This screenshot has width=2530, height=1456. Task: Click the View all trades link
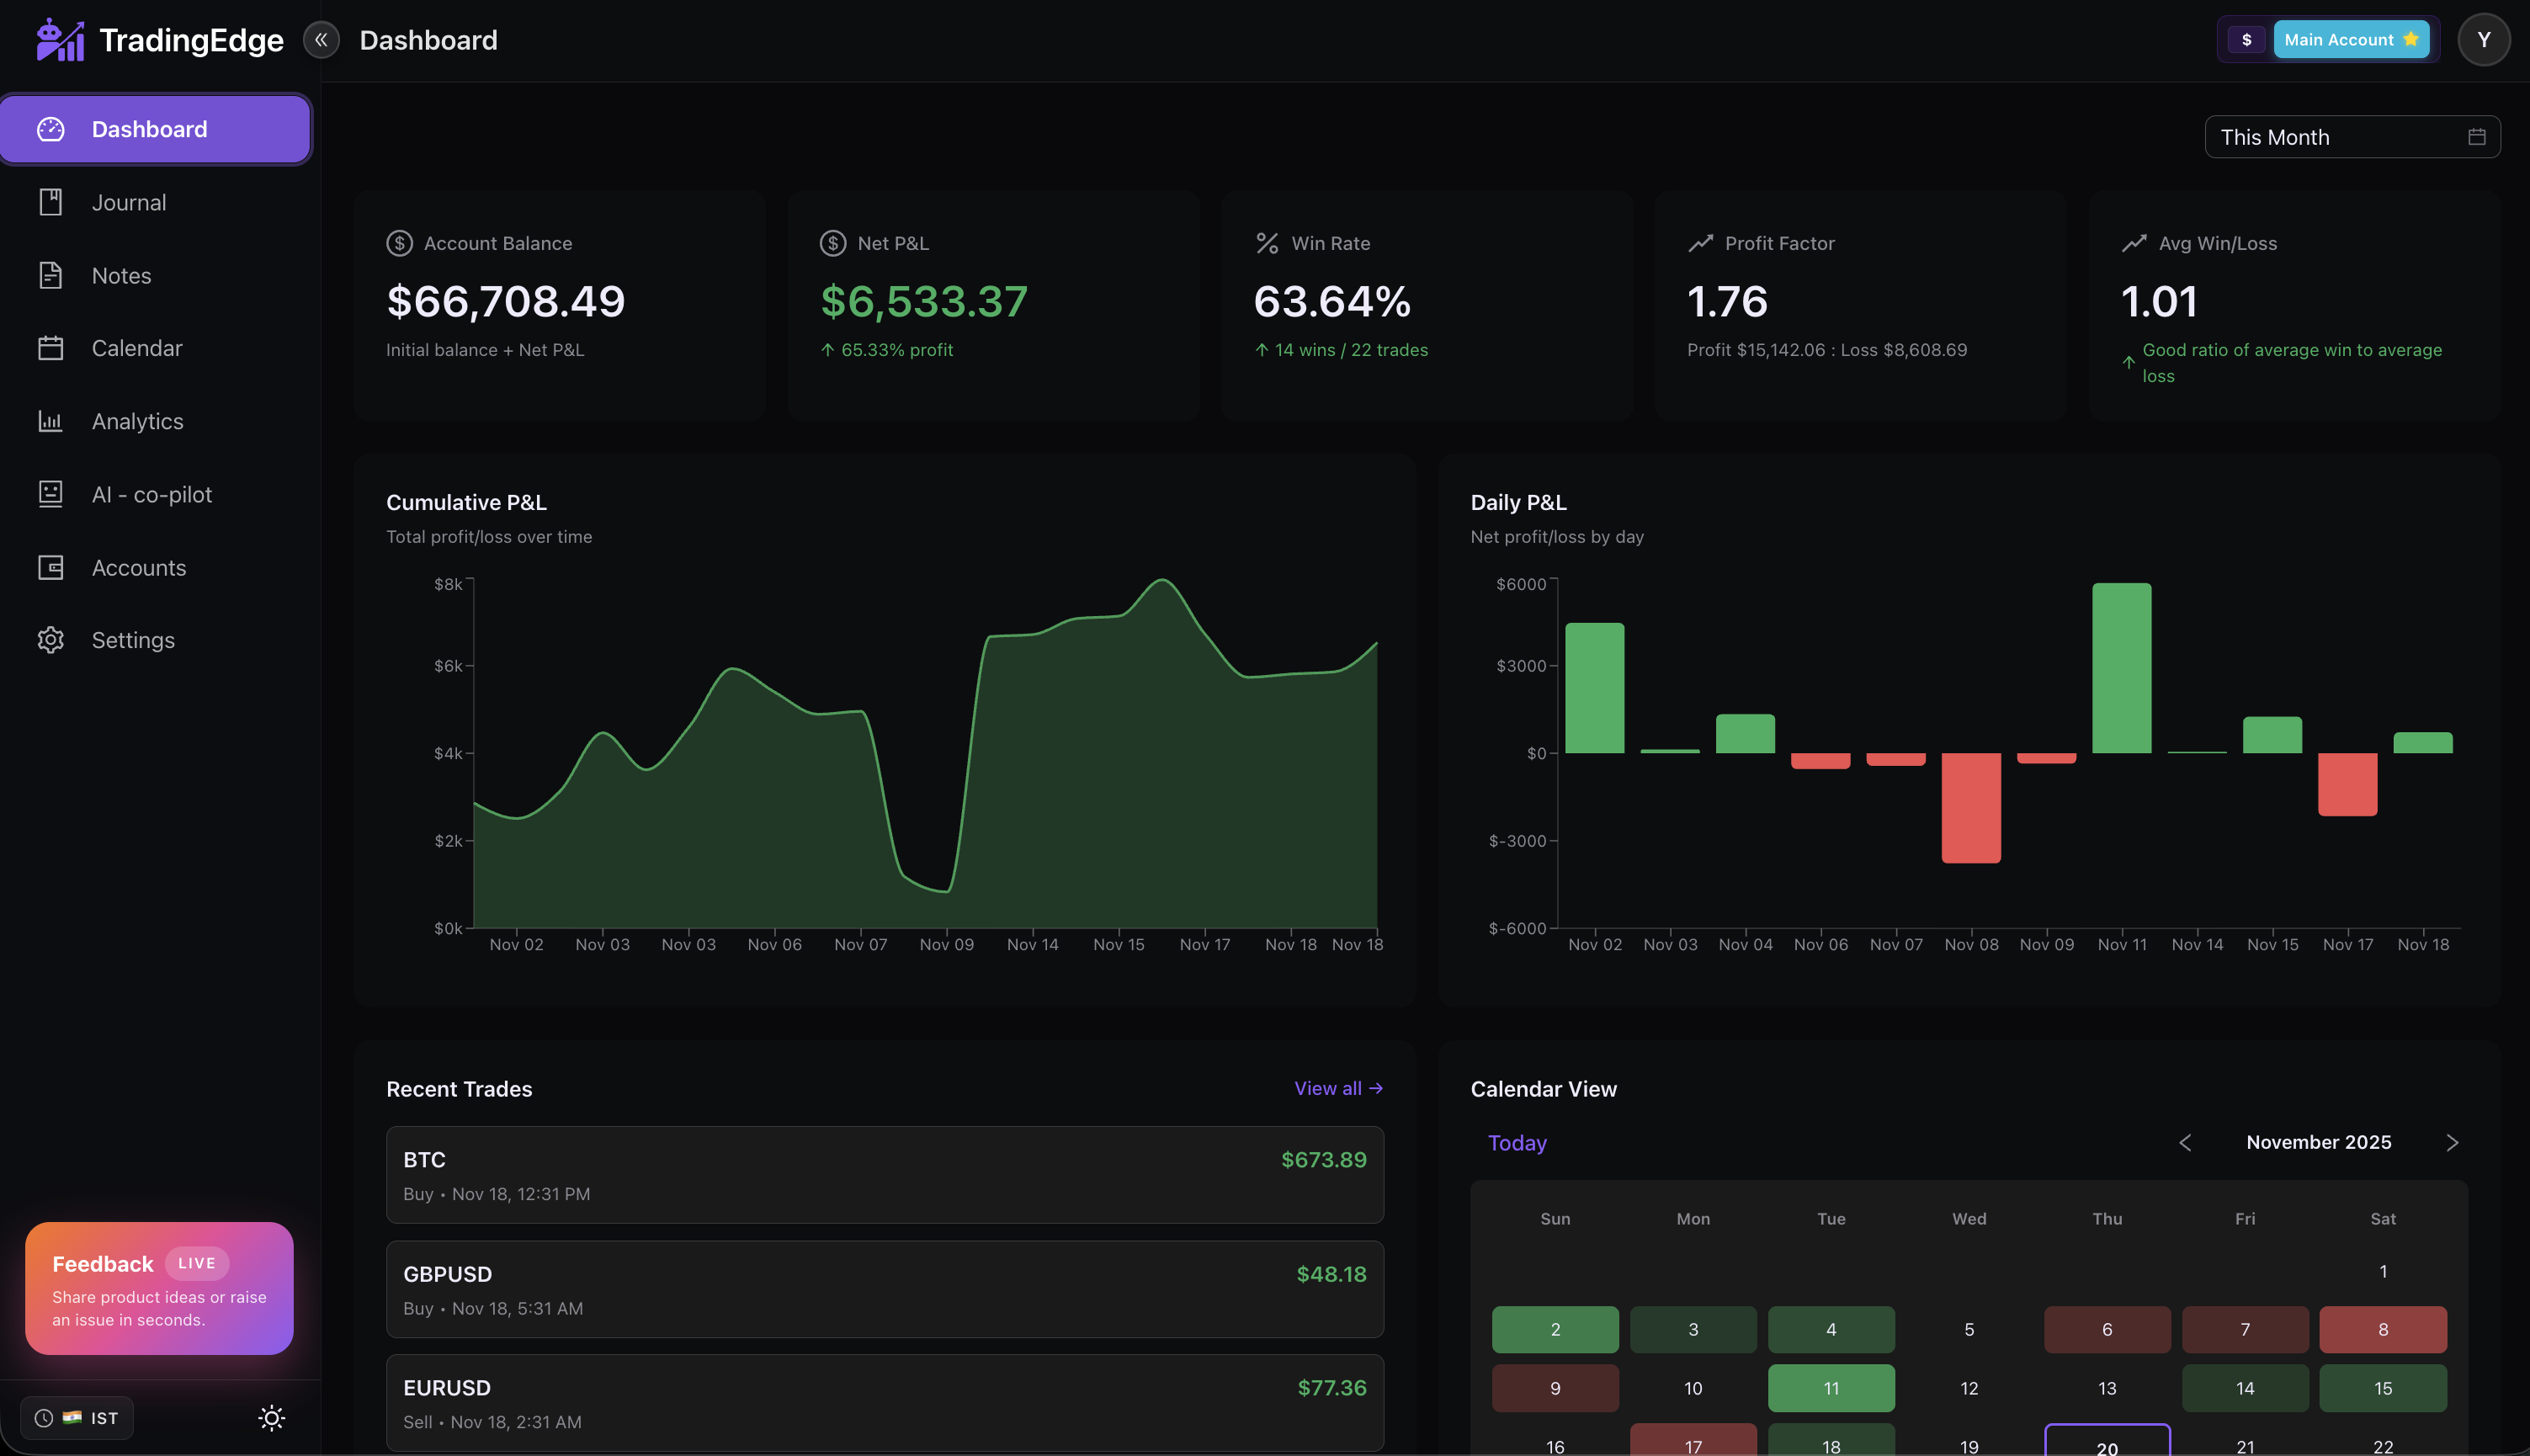click(1337, 1088)
